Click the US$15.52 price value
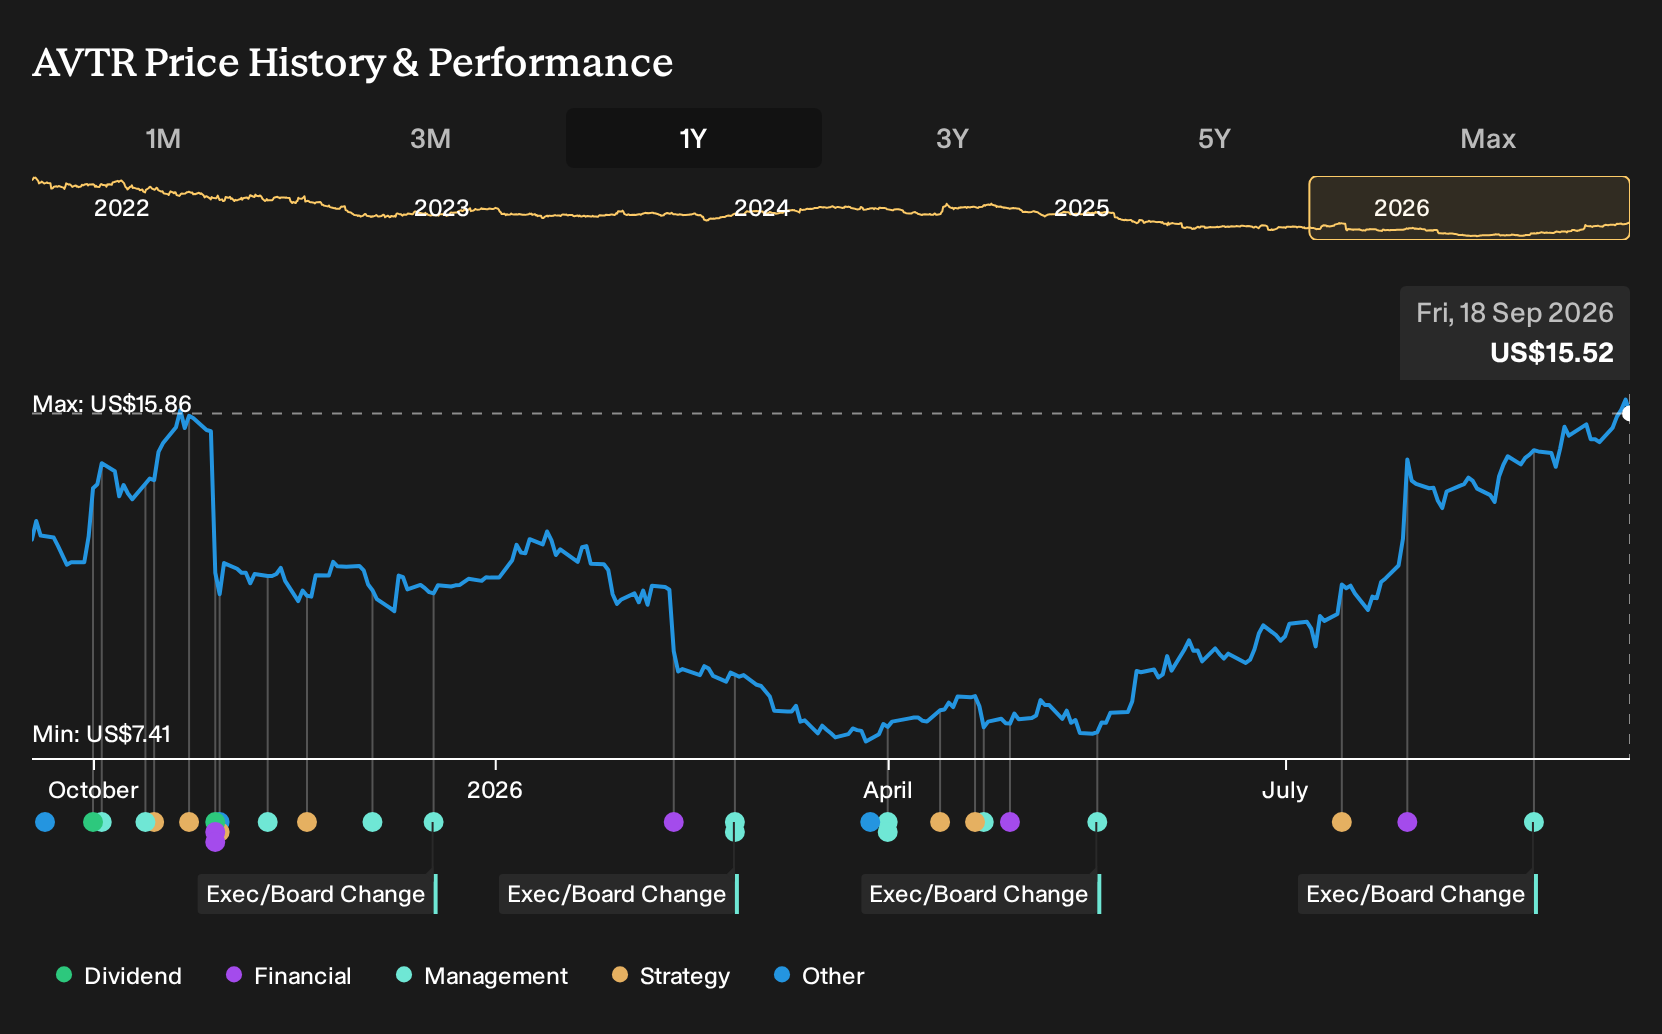 (x=1552, y=353)
